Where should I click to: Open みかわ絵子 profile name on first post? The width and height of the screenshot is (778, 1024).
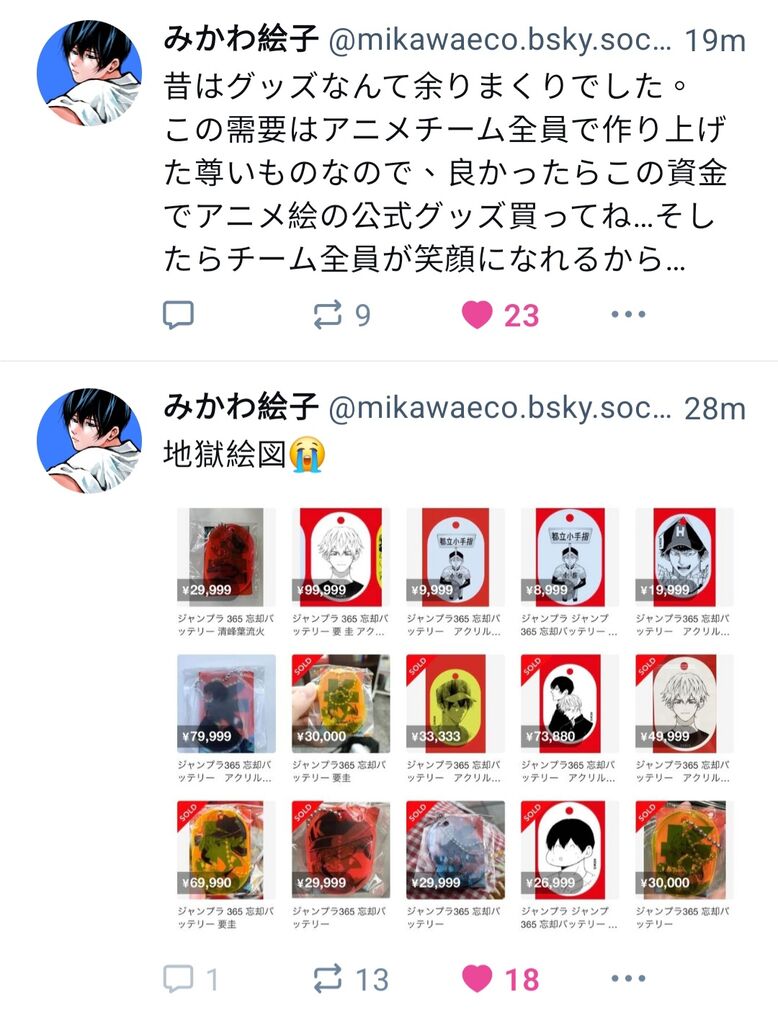(x=240, y=39)
